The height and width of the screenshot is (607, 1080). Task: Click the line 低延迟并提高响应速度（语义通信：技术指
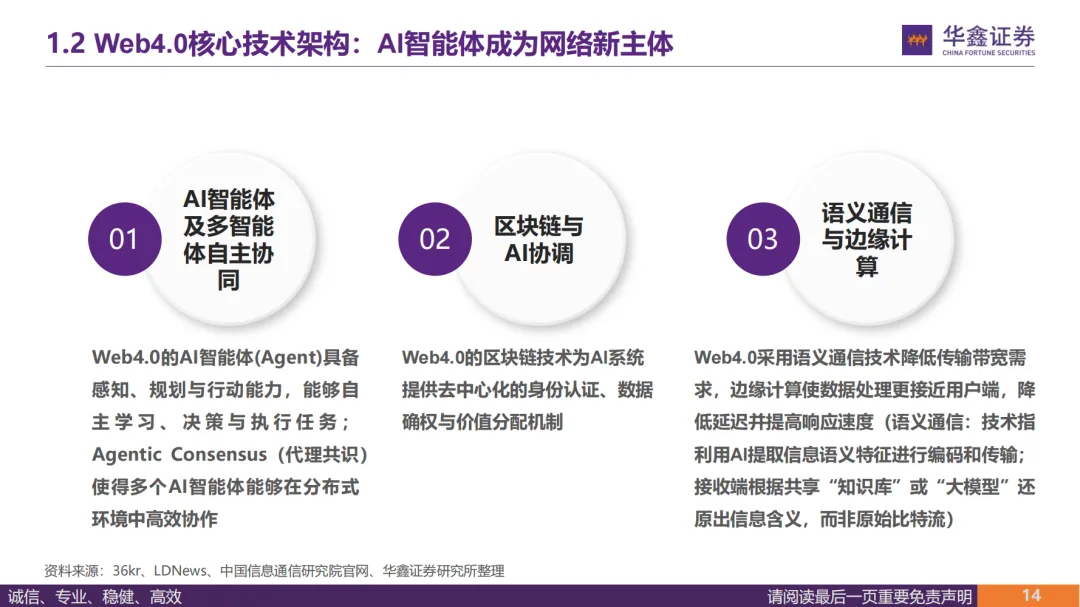pos(864,422)
